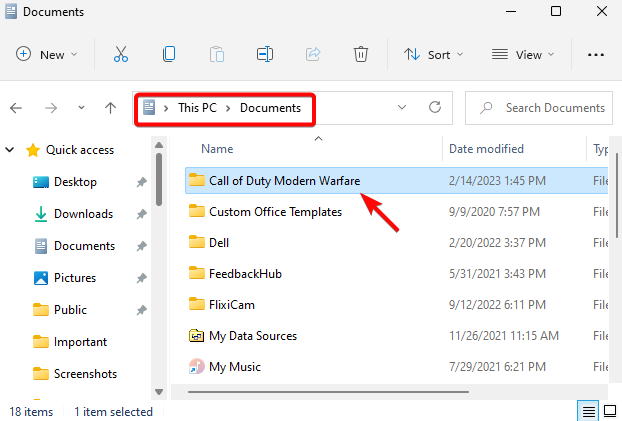This screenshot has height=421, width=622.
Task: Open the New dropdown menu
Action: tap(47, 54)
